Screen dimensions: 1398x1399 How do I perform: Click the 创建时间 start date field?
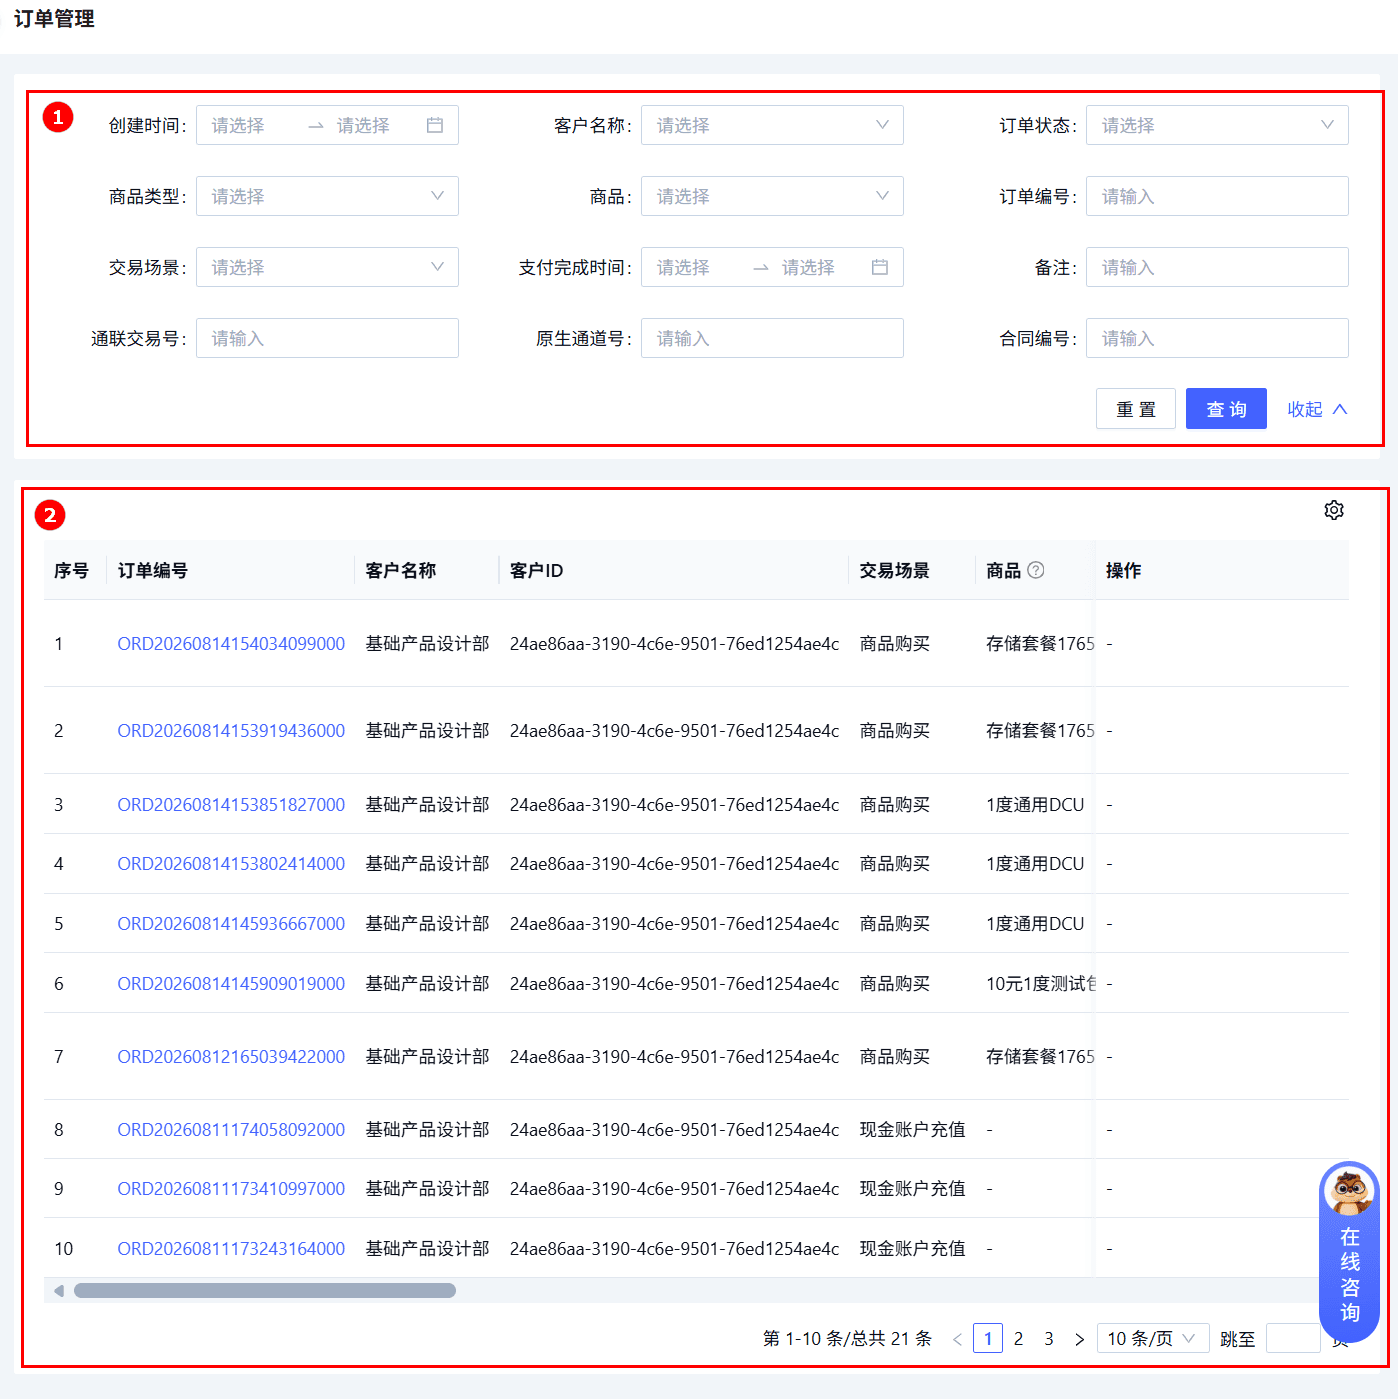pos(250,125)
